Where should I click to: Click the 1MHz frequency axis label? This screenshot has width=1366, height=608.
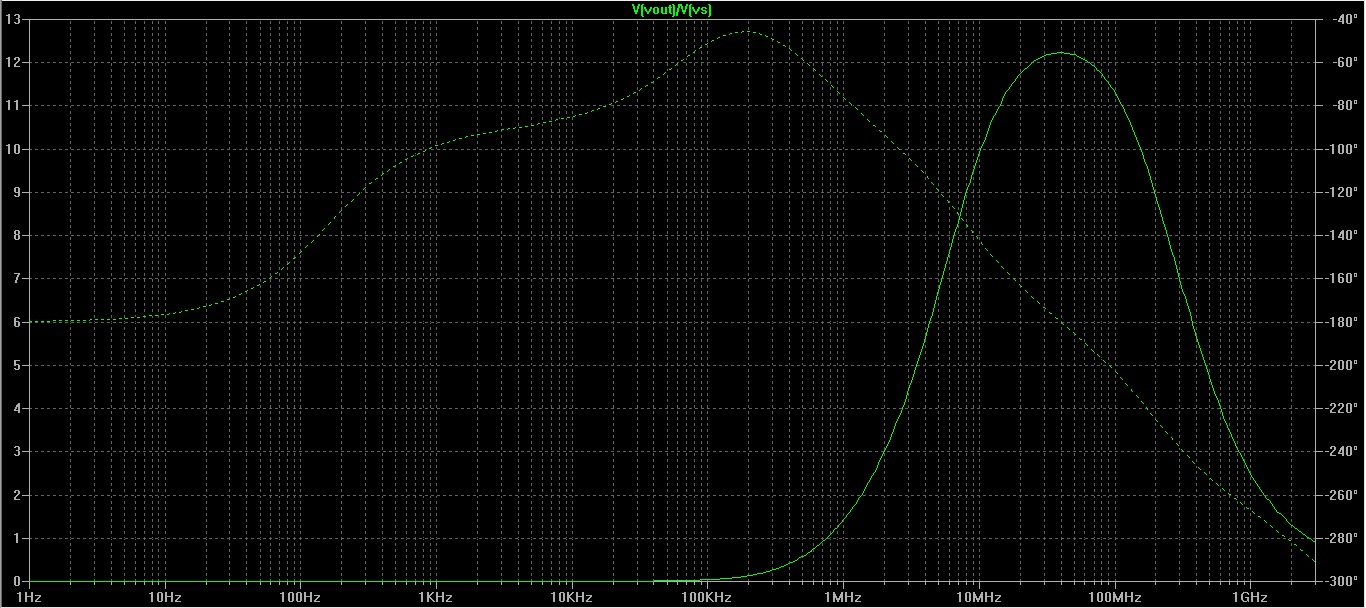(843, 596)
